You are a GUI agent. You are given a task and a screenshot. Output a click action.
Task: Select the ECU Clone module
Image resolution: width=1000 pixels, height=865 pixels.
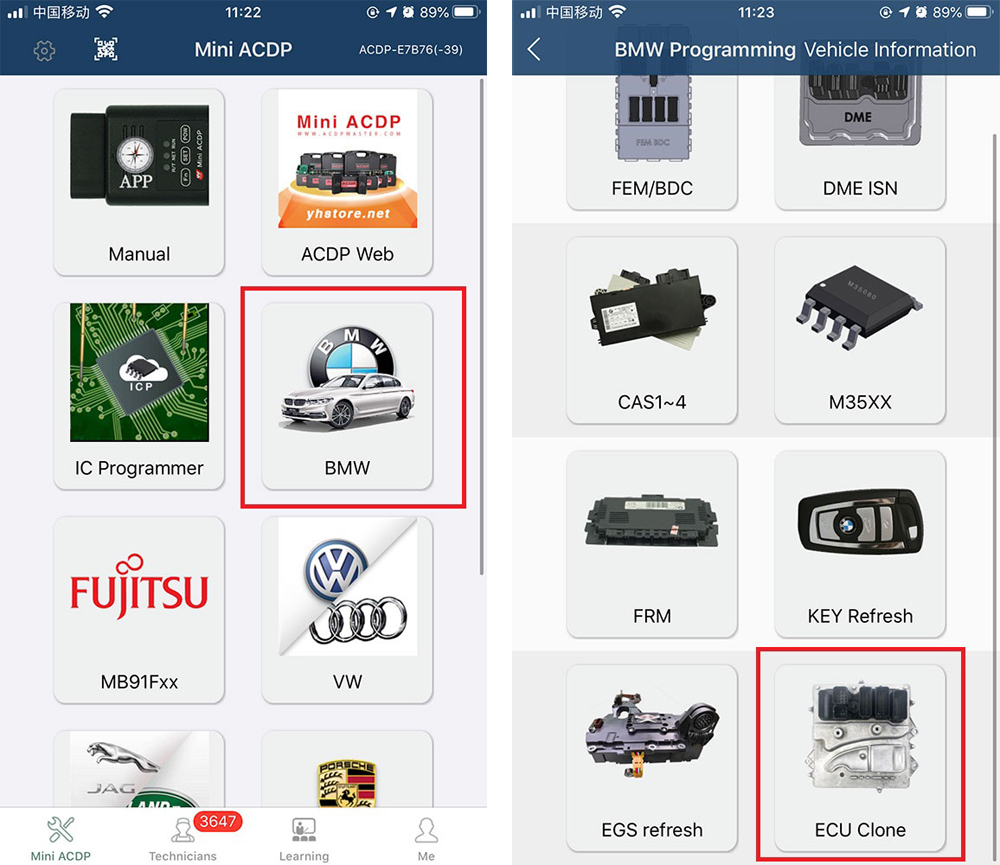click(860, 758)
